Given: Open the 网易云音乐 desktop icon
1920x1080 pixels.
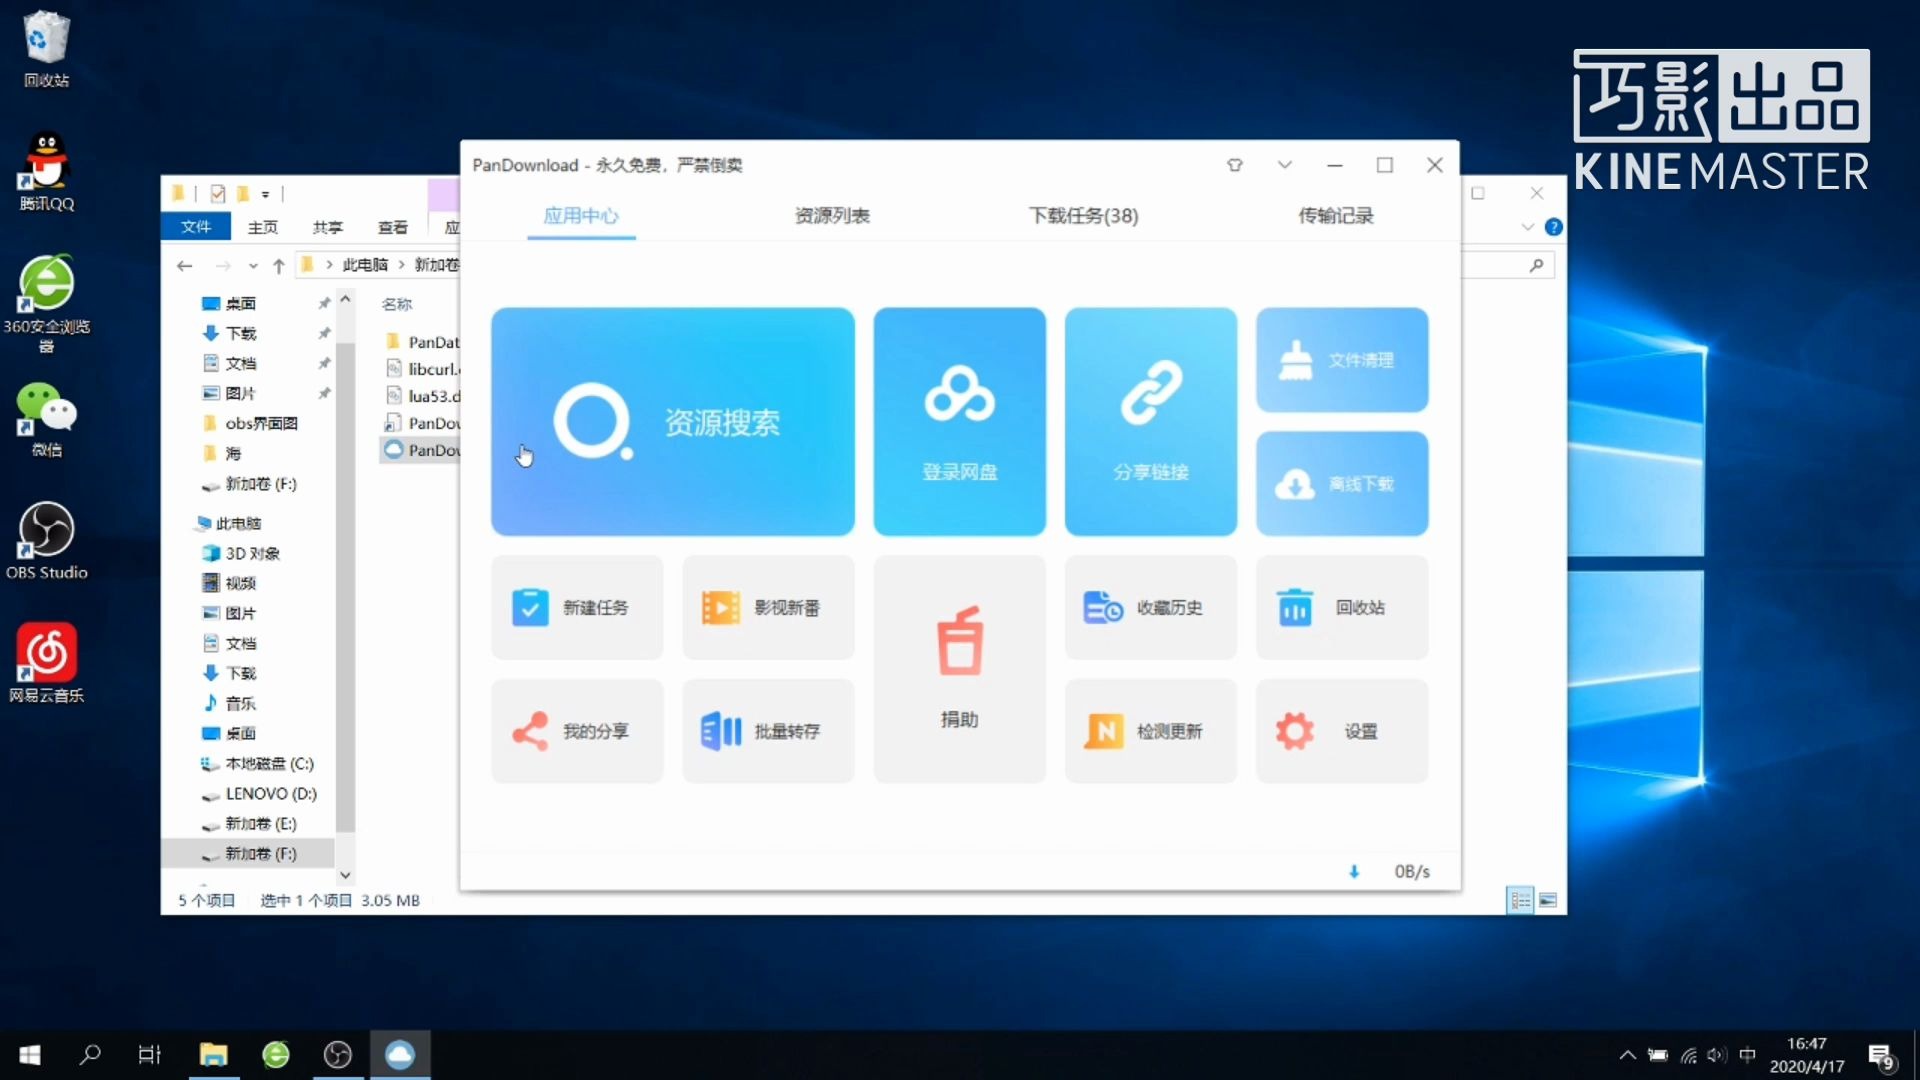Looking at the screenshot, I should 46,663.
